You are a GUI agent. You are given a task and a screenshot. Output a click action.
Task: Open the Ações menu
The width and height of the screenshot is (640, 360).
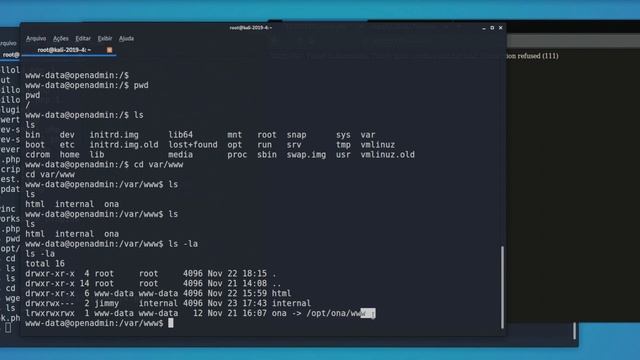click(61, 38)
